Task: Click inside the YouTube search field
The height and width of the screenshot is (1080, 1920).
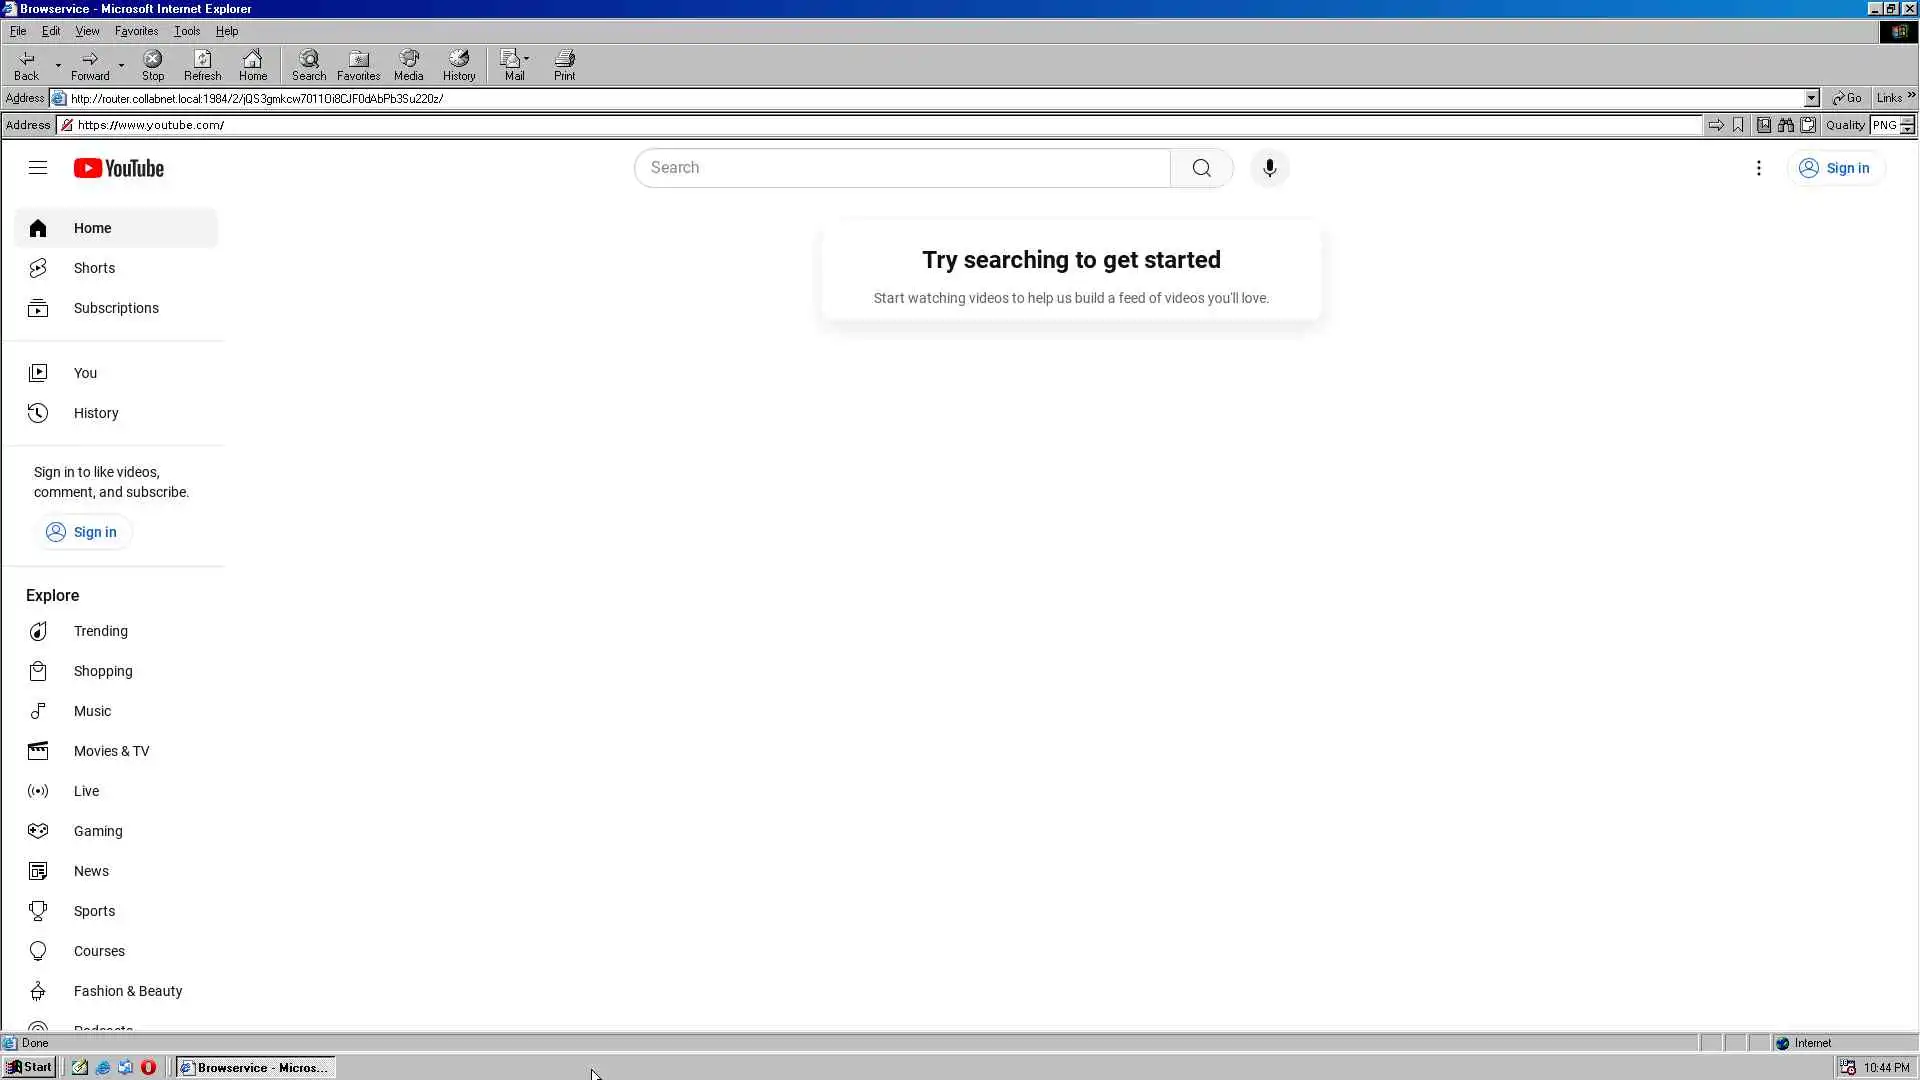Action: tap(900, 168)
